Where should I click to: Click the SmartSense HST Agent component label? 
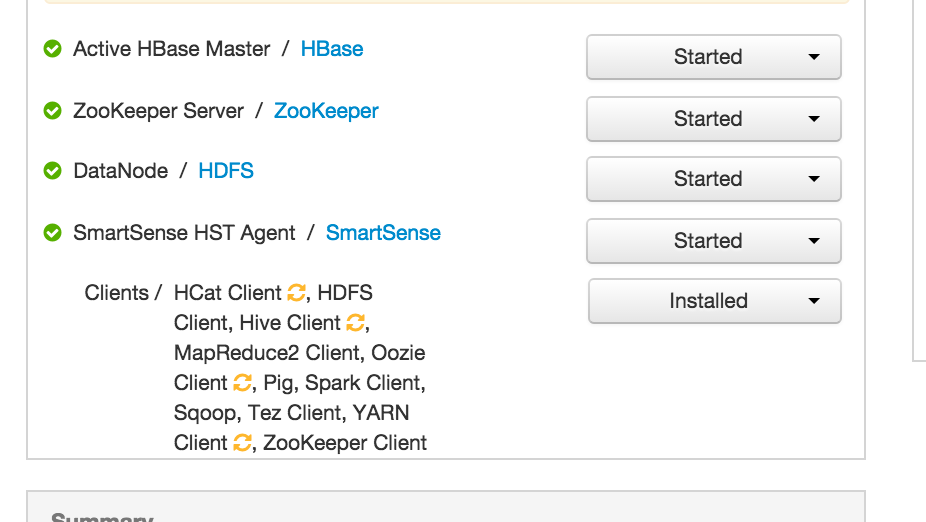(x=184, y=233)
